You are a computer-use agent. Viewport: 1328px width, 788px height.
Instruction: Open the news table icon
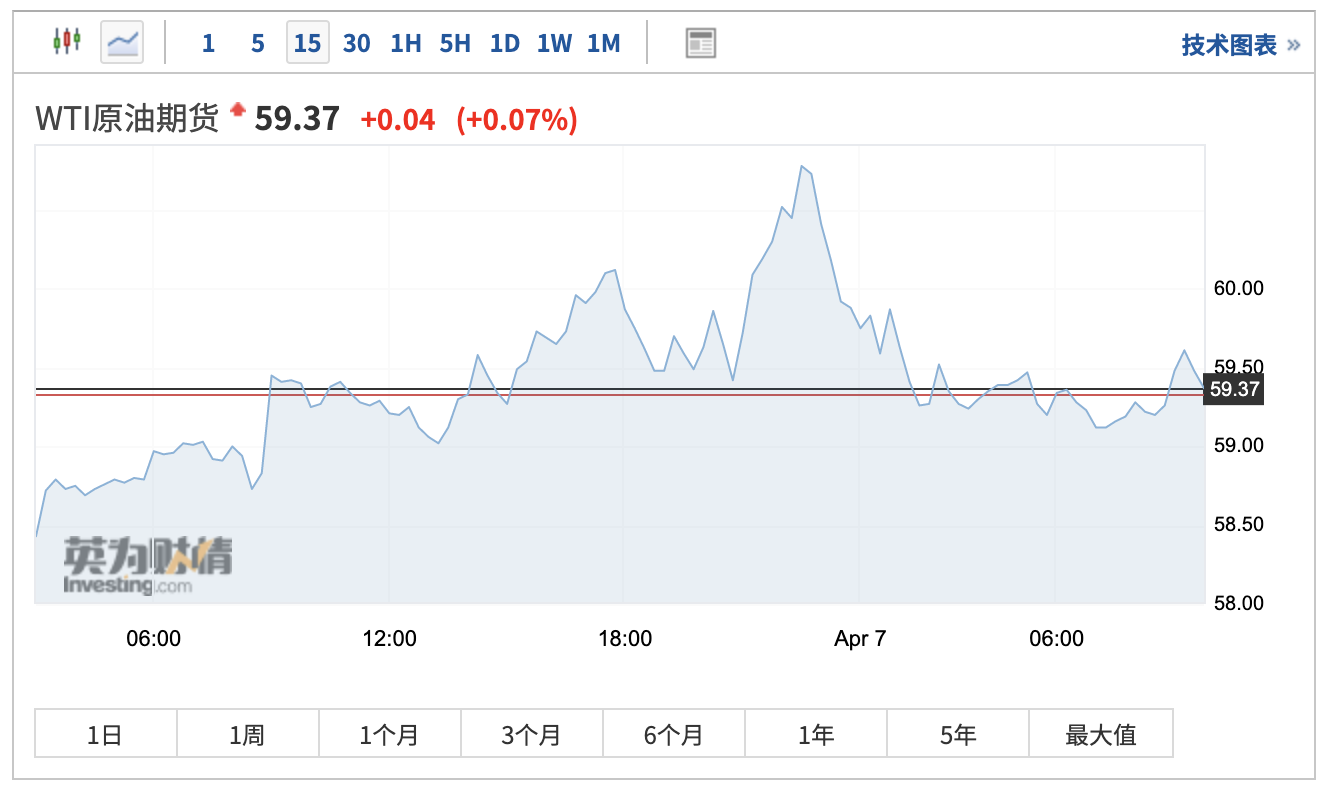click(x=700, y=43)
